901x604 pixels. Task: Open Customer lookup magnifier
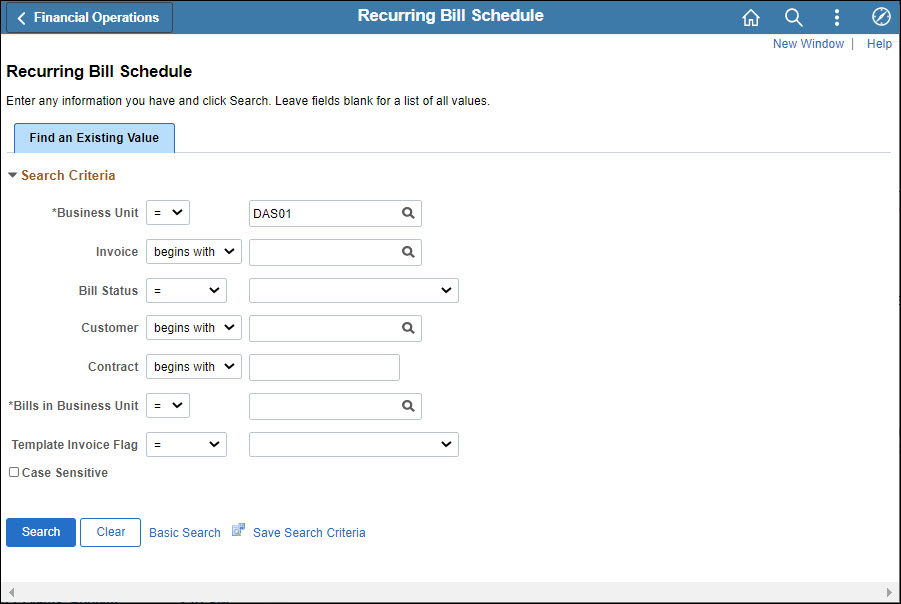pos(408,328)
